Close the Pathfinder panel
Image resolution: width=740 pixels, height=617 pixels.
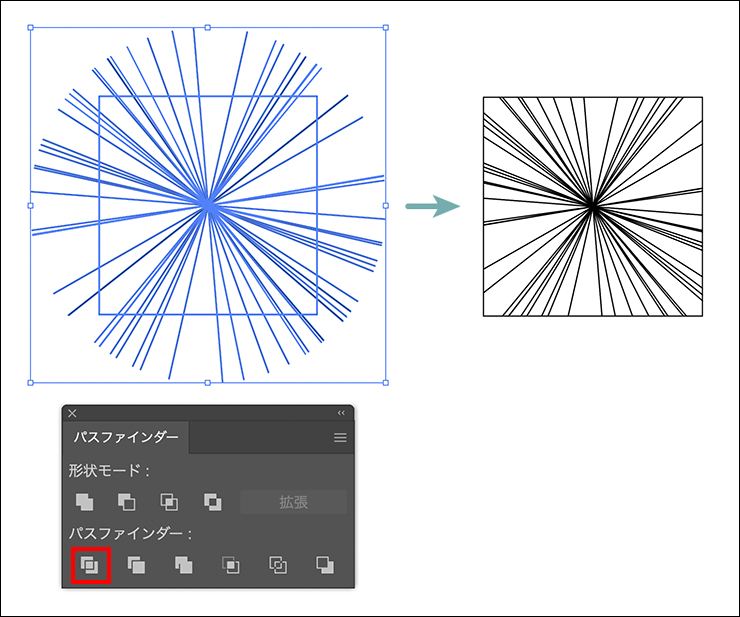[x=72, y=412]
